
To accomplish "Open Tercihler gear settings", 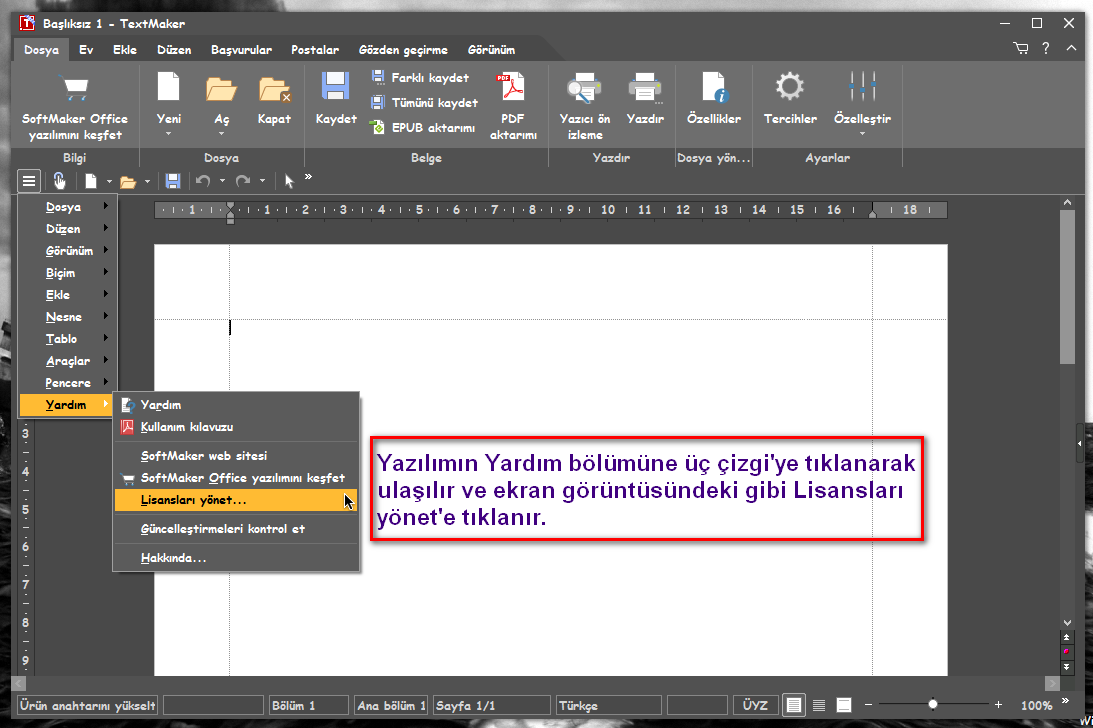I will 790,87.
